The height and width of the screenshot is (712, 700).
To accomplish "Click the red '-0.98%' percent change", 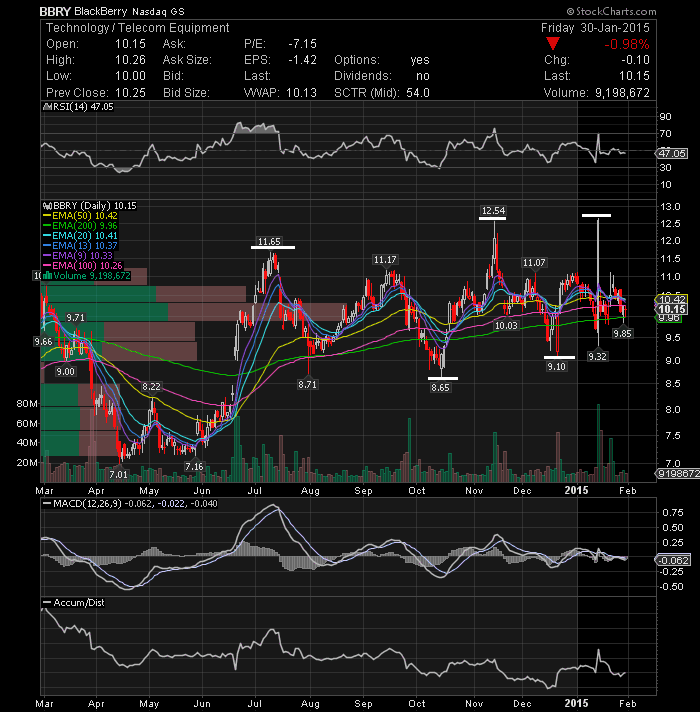I will pyautogui.click(x=626, y=44).
